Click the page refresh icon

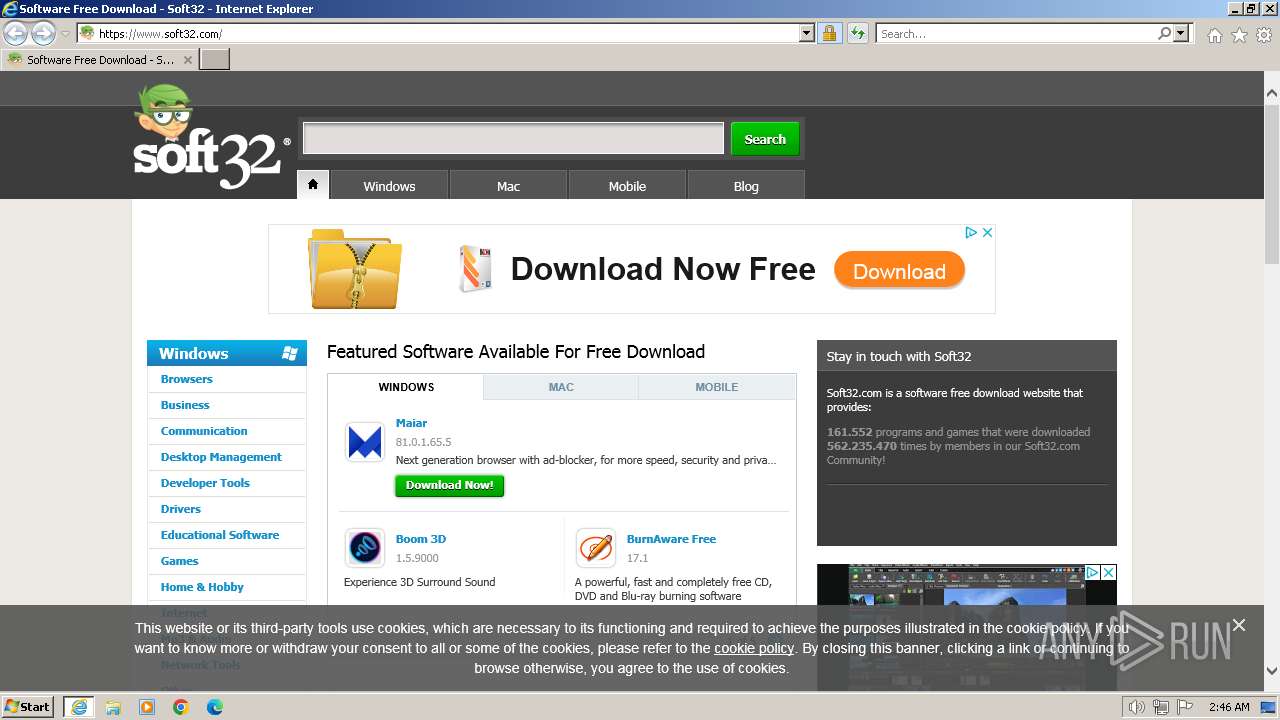857,33
